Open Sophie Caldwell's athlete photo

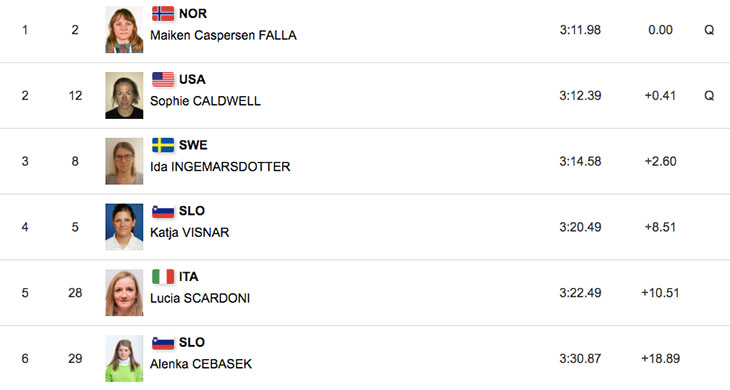point(124,95)
